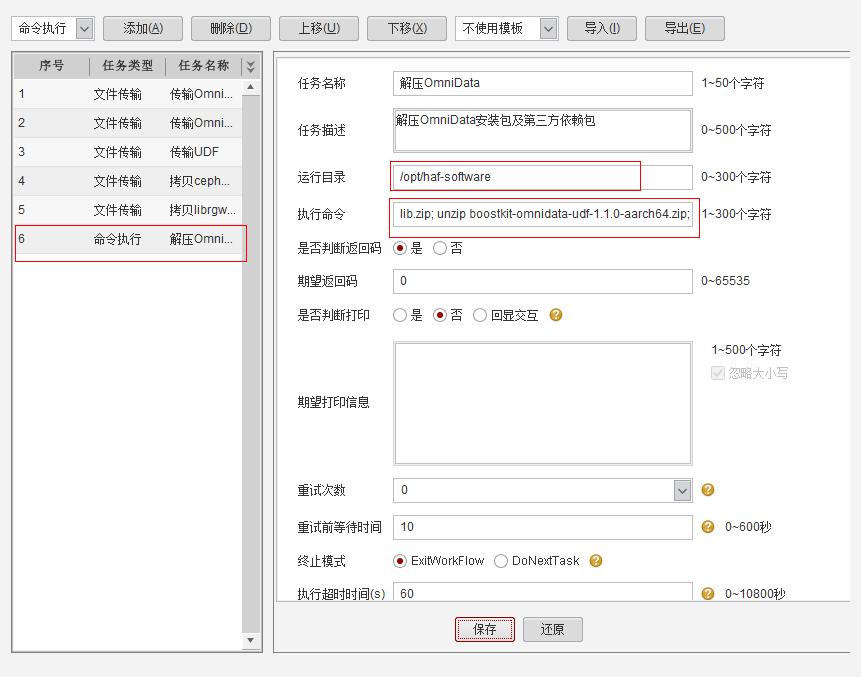Select task row 3 传输UDF

tap(127, 152)
